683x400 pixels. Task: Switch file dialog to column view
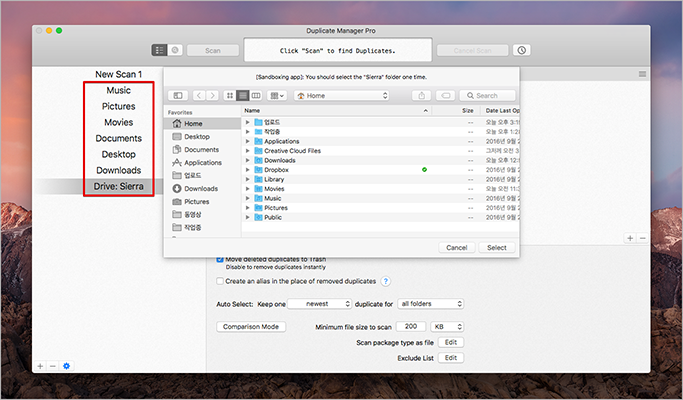click(x=256, y=95)
